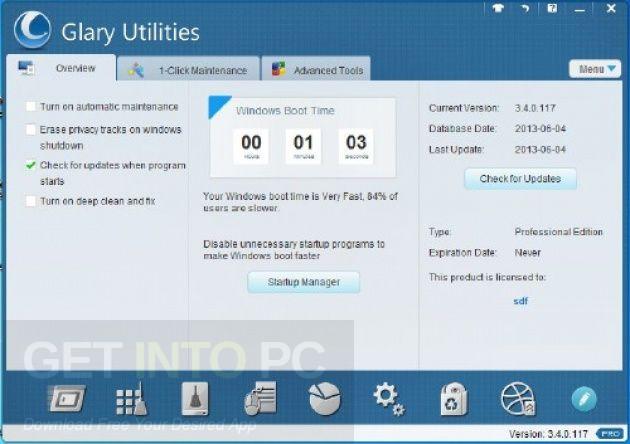Open the process manager gears icon
The image size is (630, 444).
pos(389,399)
